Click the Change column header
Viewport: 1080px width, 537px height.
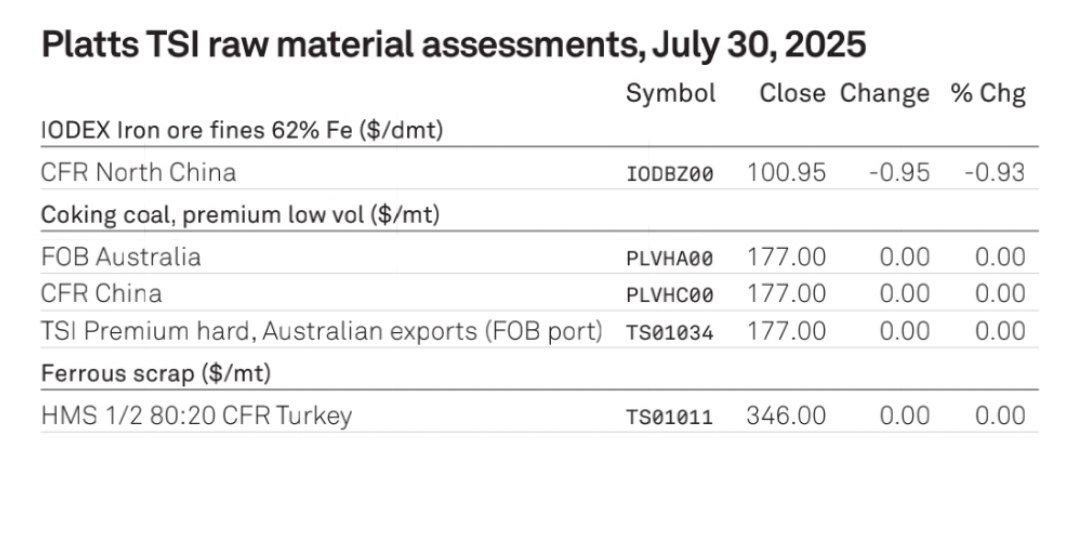click(x=884, y=94)
